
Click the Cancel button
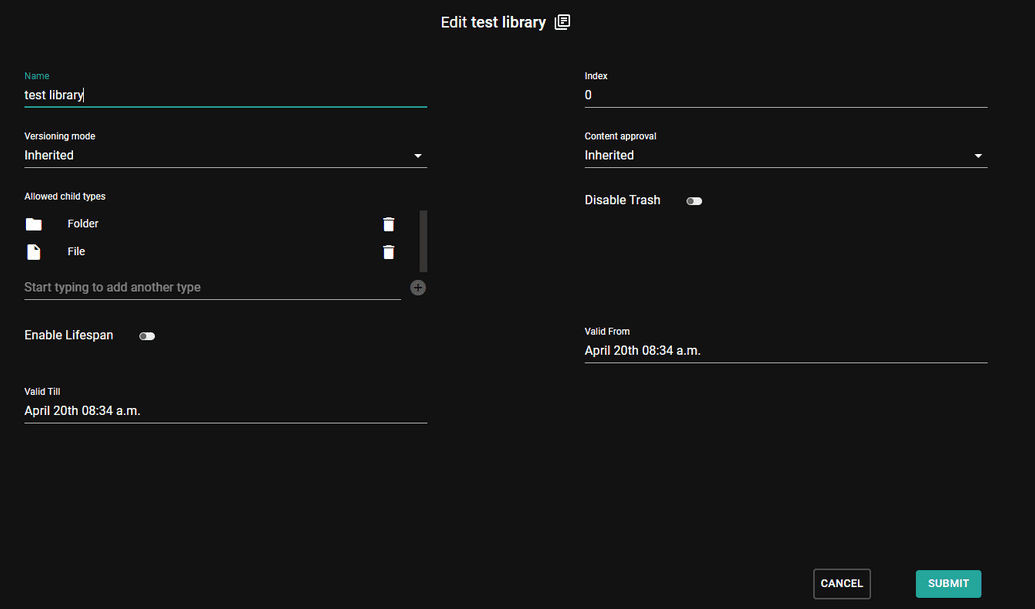click(842, 583)
